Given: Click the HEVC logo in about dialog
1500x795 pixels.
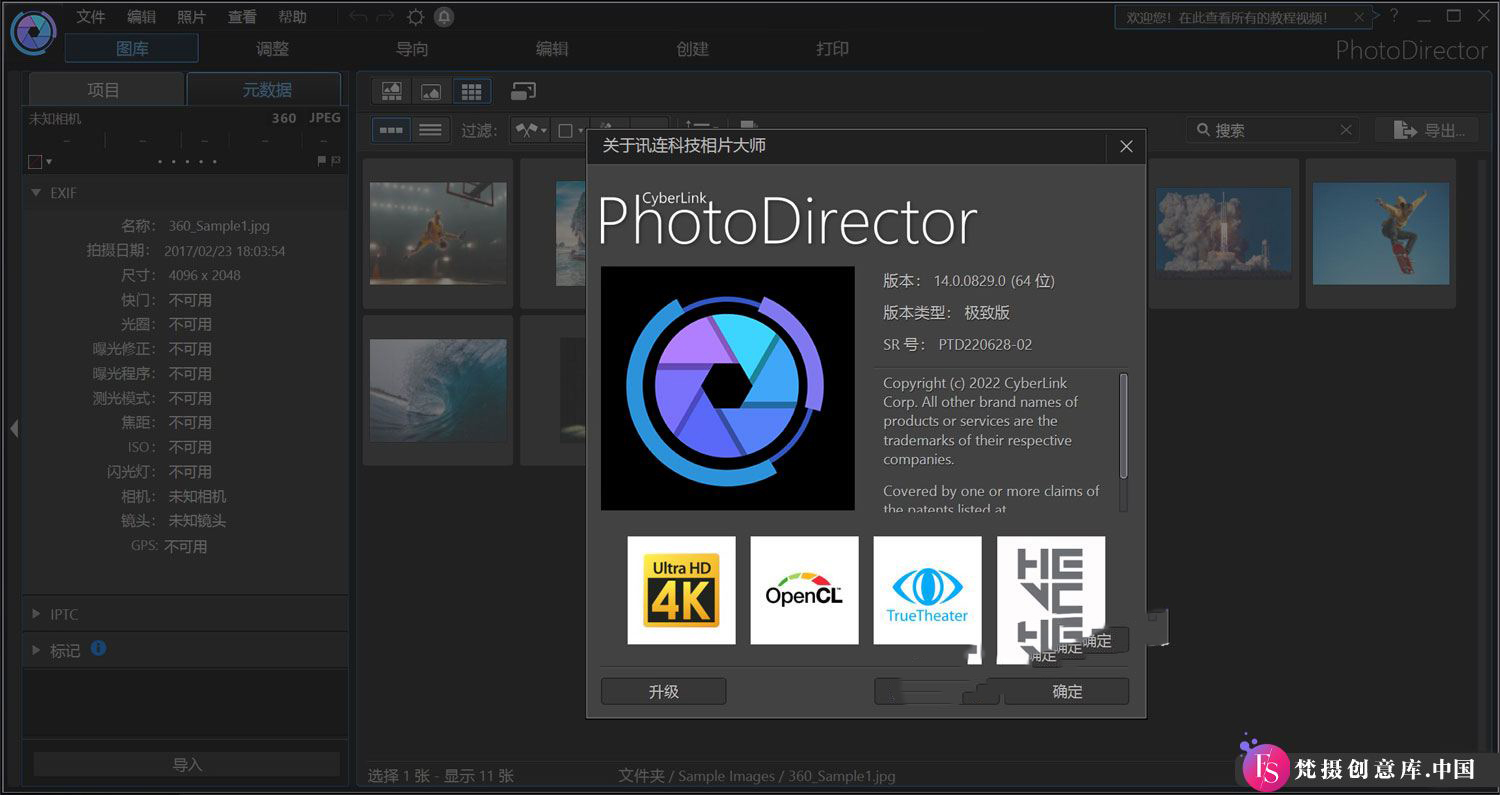Looking at the screenshot, I should (x=1050, y=598).
